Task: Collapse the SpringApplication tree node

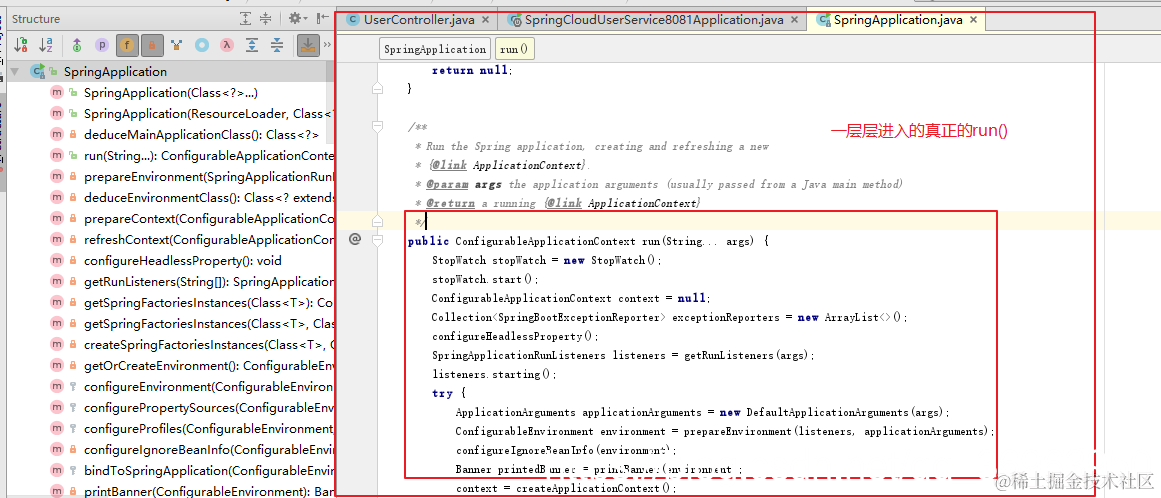Action: (15, 72)
